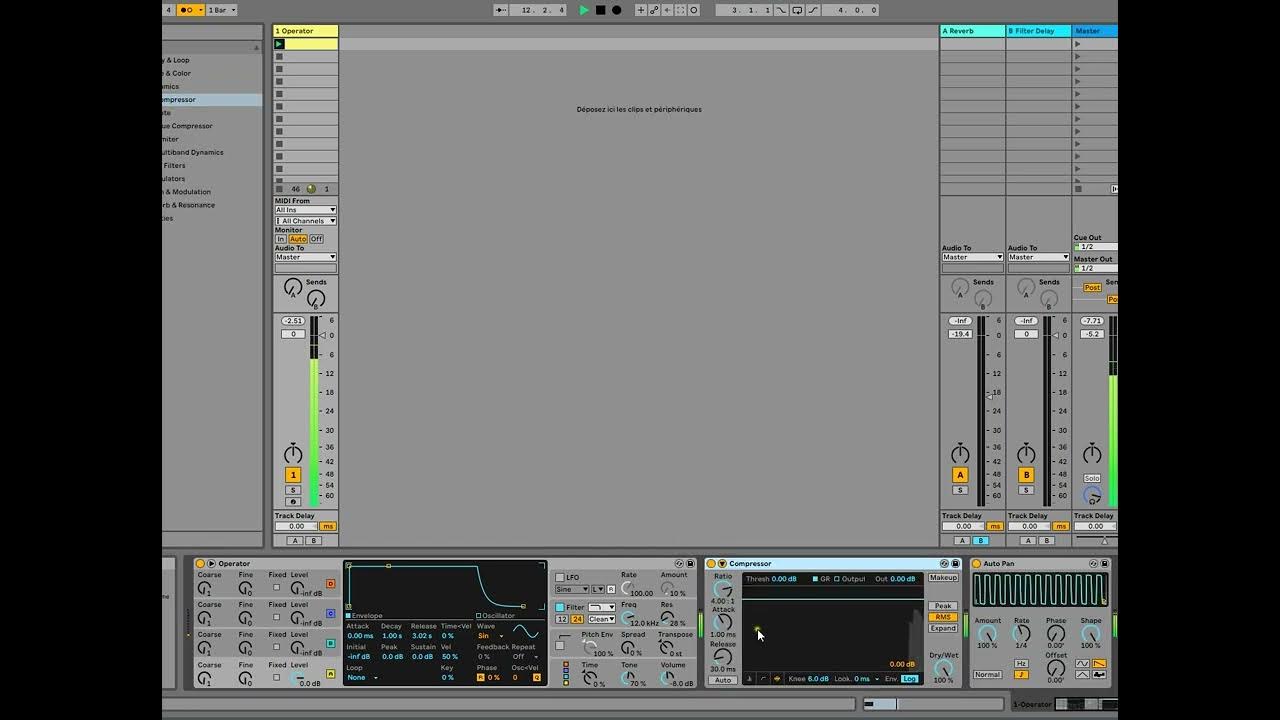Enable the Output checkbox in Compressor display
The height and width of the screenshot is (720, 1280).
pos(837,579)
